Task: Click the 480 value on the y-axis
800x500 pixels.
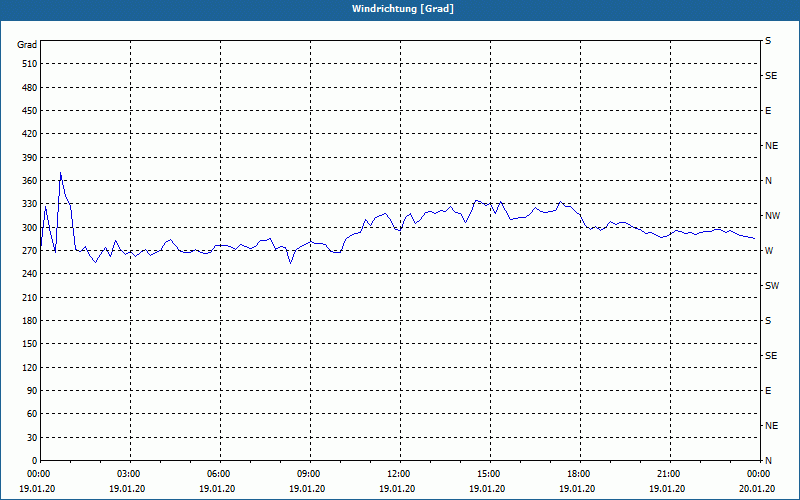Action: point(30,87)
